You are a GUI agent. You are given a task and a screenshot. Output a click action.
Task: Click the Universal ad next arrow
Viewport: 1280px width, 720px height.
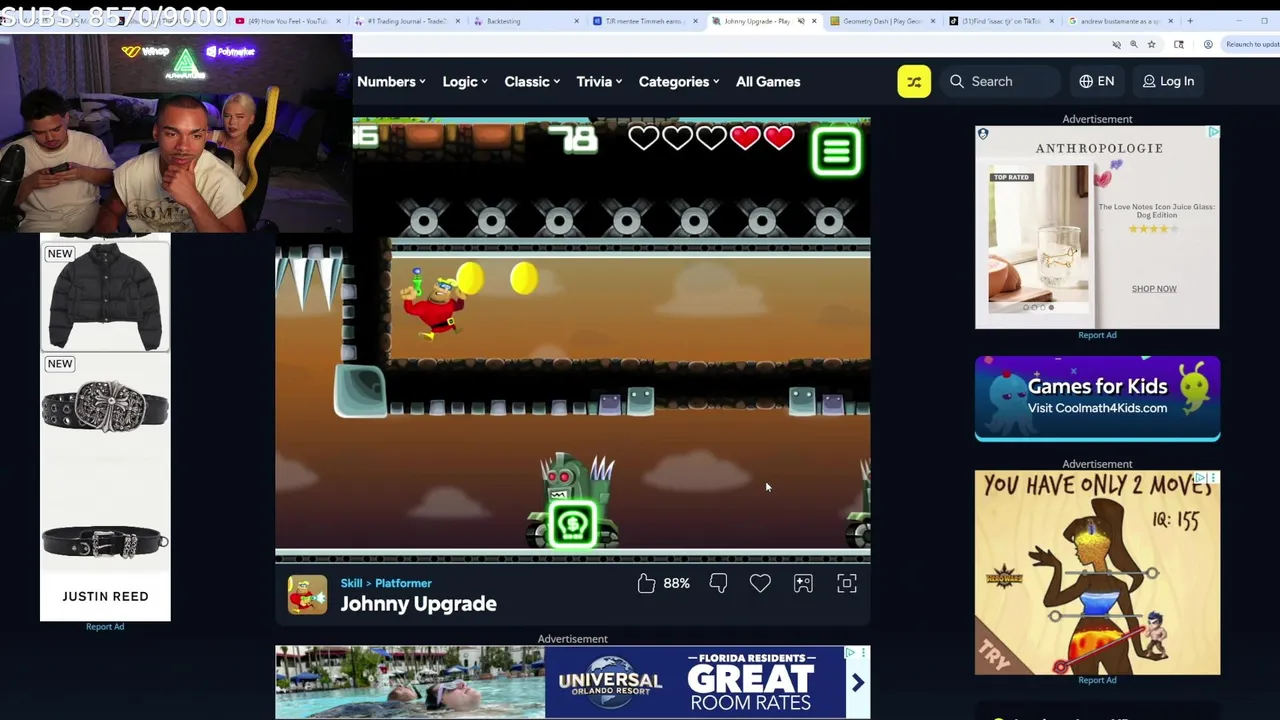857,683
